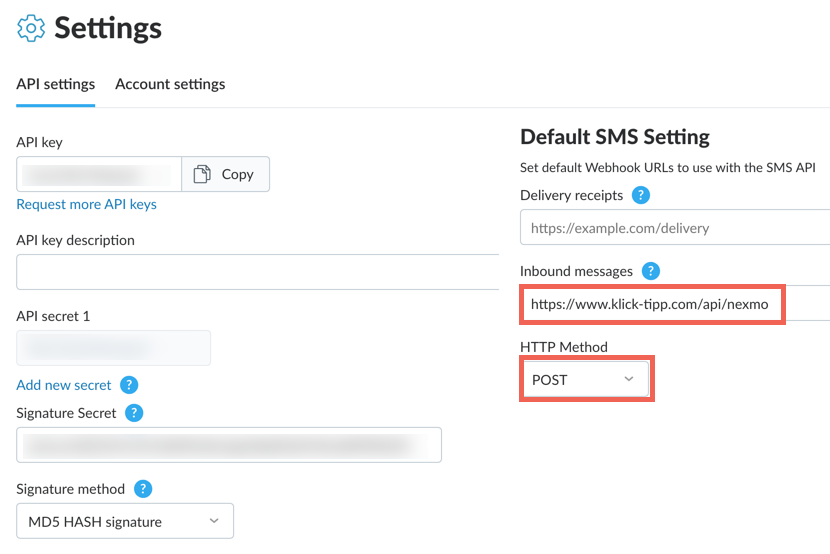Expand the HTTP Method POST dropdown
The height and width of the screenshot is (554, 830).
(x=585, y=379)
